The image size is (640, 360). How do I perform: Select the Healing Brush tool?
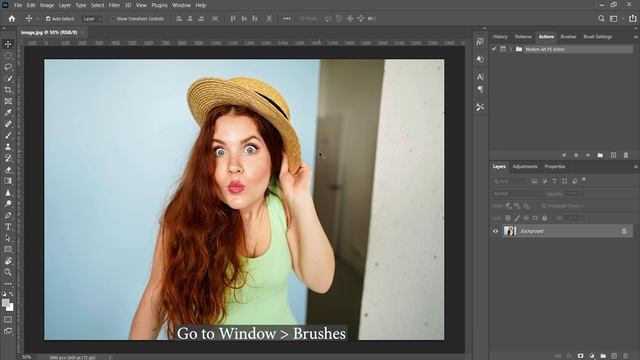(8, 124)
